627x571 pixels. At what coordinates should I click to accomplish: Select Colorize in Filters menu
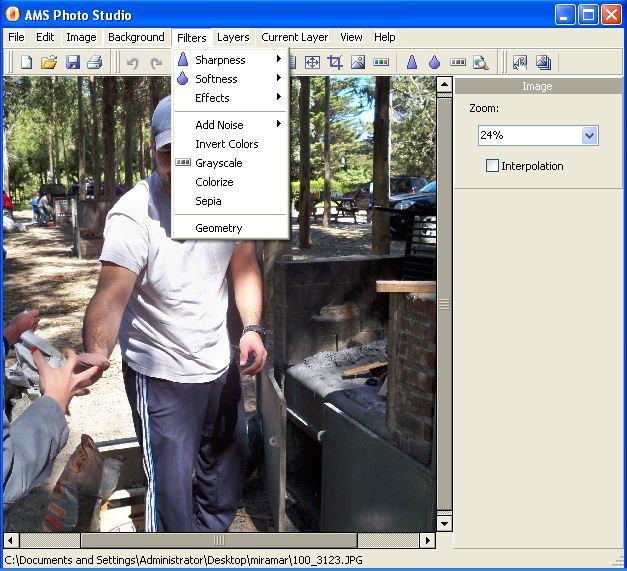click(232, 182)
